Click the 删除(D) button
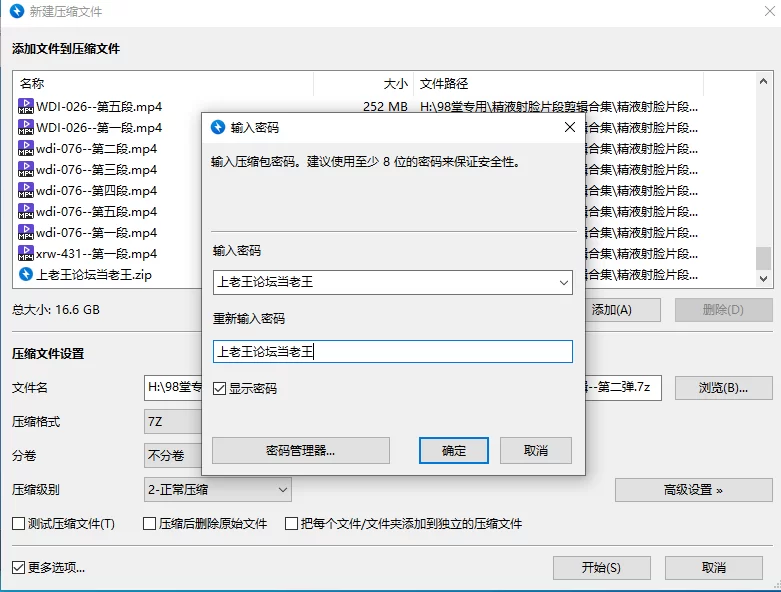This screenshot has height=592, width=781. click(x=723, y=310)
